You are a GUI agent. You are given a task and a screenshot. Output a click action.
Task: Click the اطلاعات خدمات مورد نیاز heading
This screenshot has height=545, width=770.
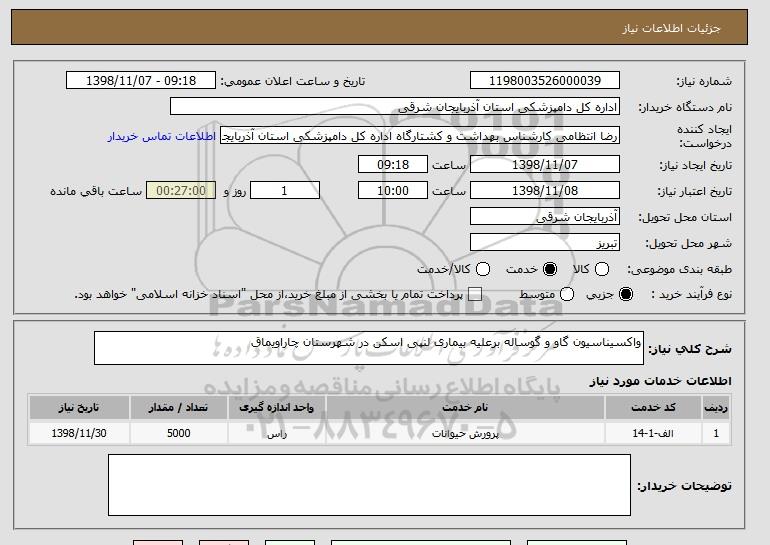(660, 381)
